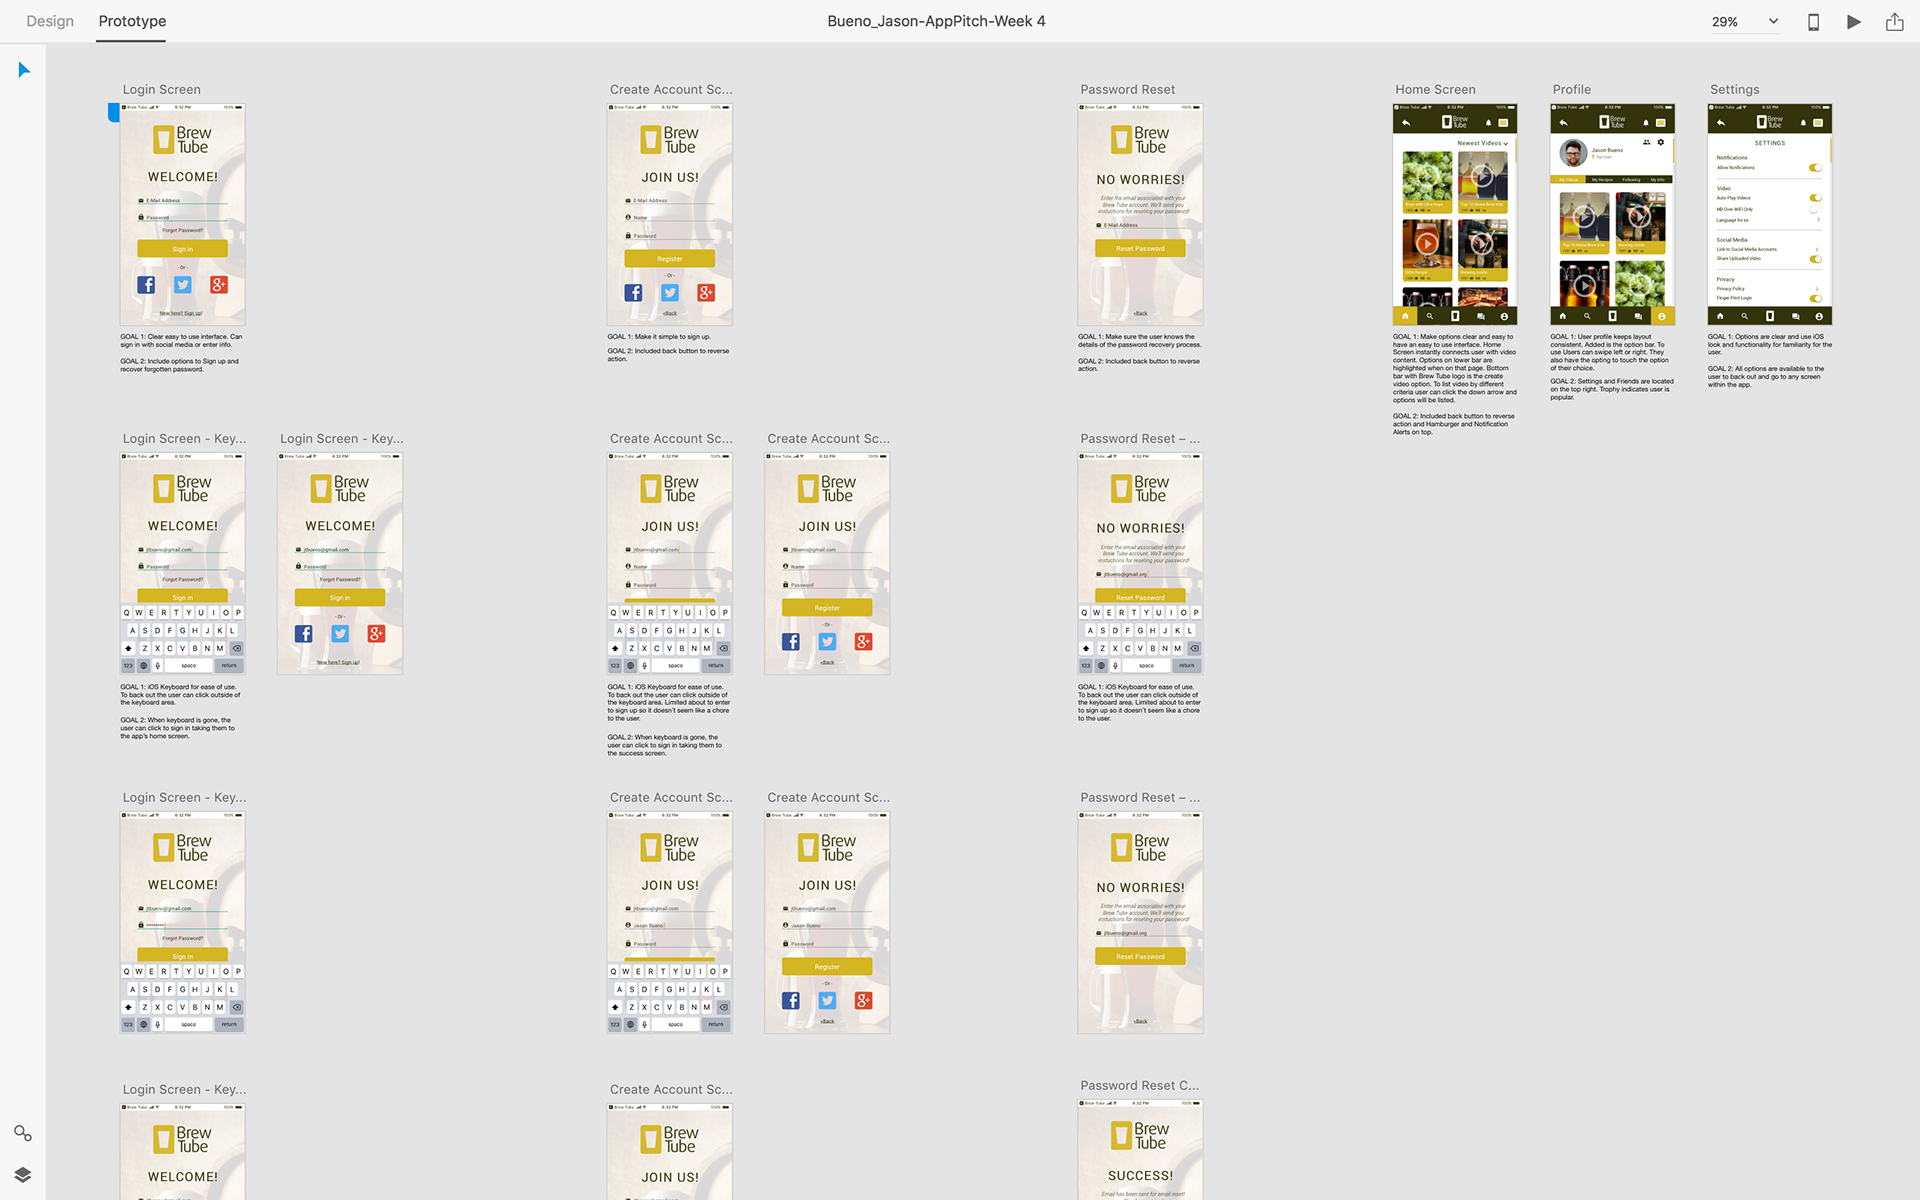The height and width of the screenshot is (1200, 1920).
Task: Click the Share icon in top bar
Action: pos(1894,21)
